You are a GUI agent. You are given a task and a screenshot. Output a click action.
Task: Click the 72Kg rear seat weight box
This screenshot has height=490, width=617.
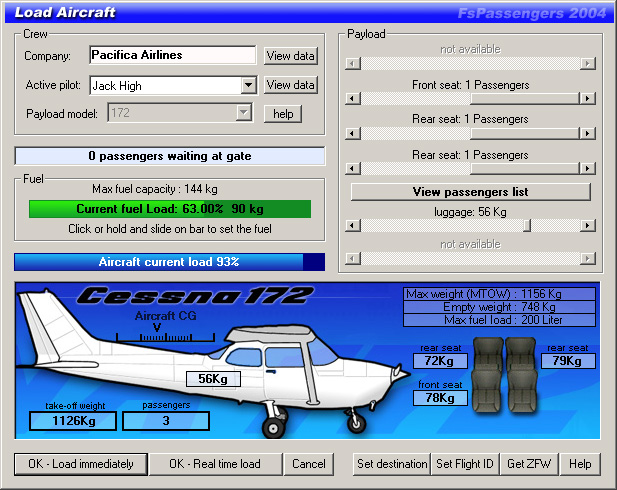[x=440, y=361]
